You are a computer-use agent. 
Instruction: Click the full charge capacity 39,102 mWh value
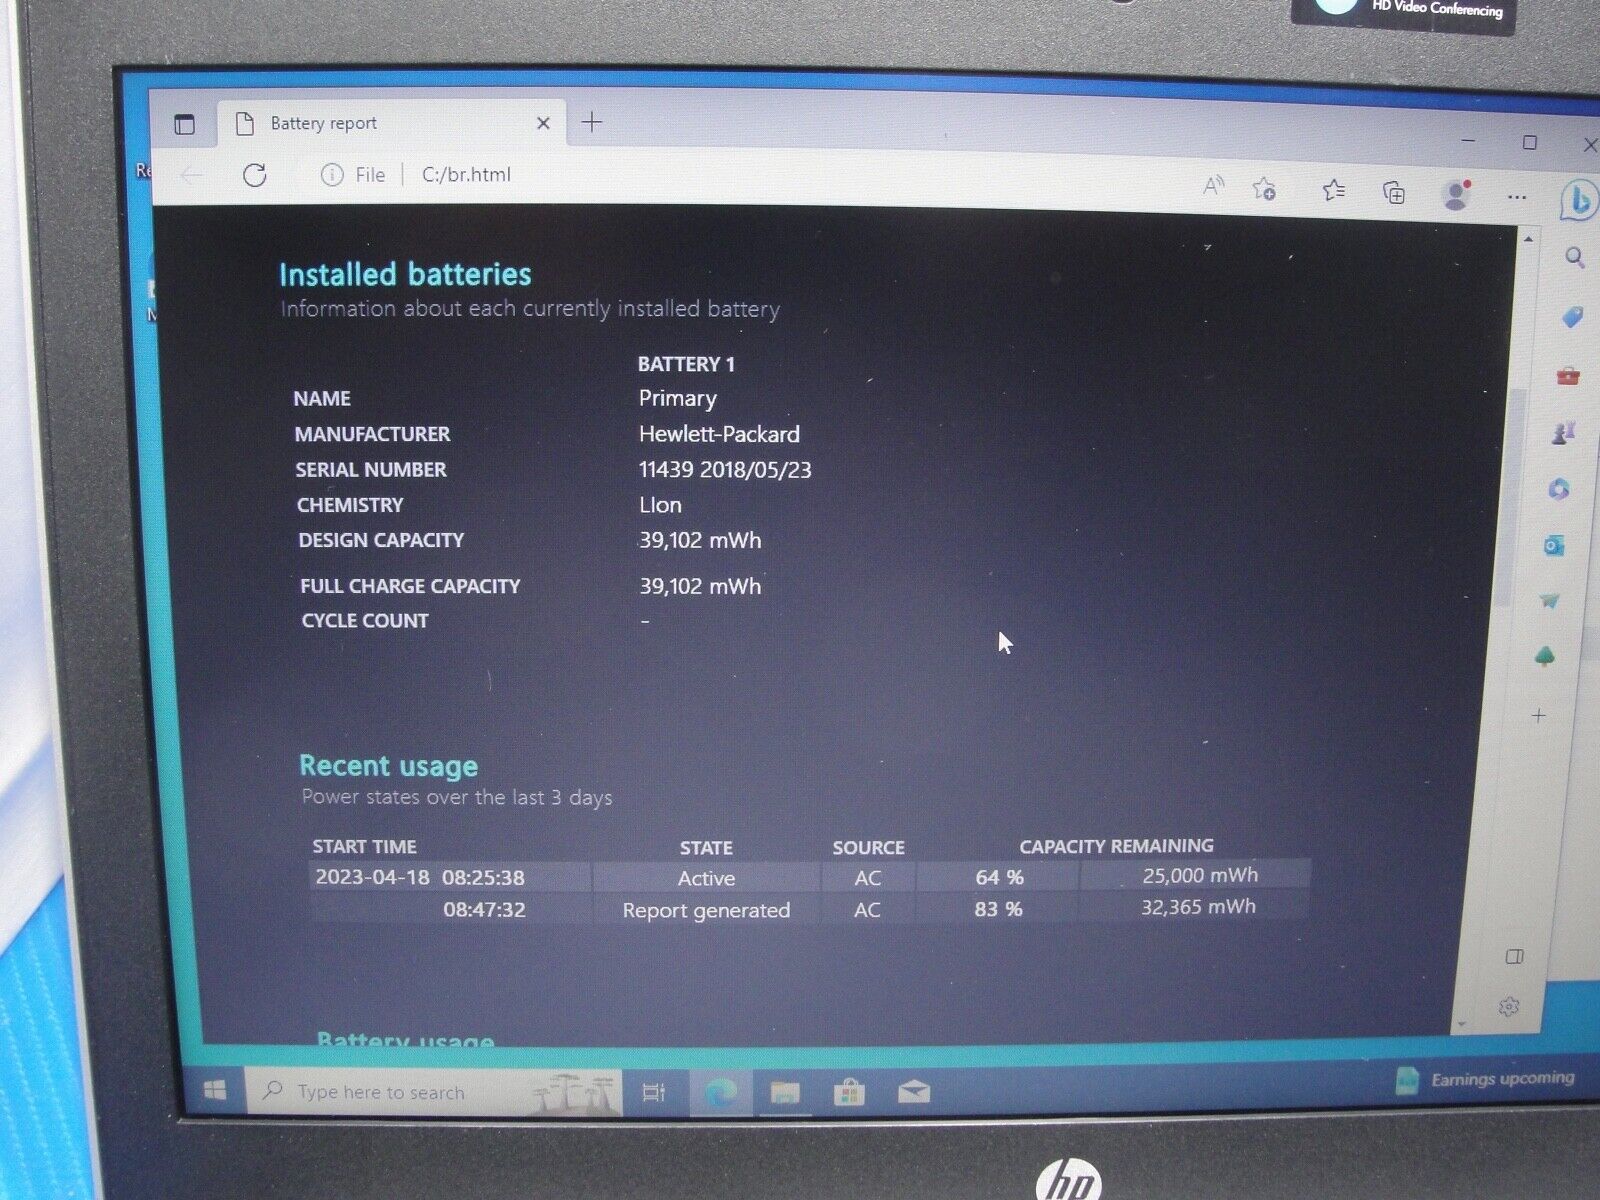700,586
